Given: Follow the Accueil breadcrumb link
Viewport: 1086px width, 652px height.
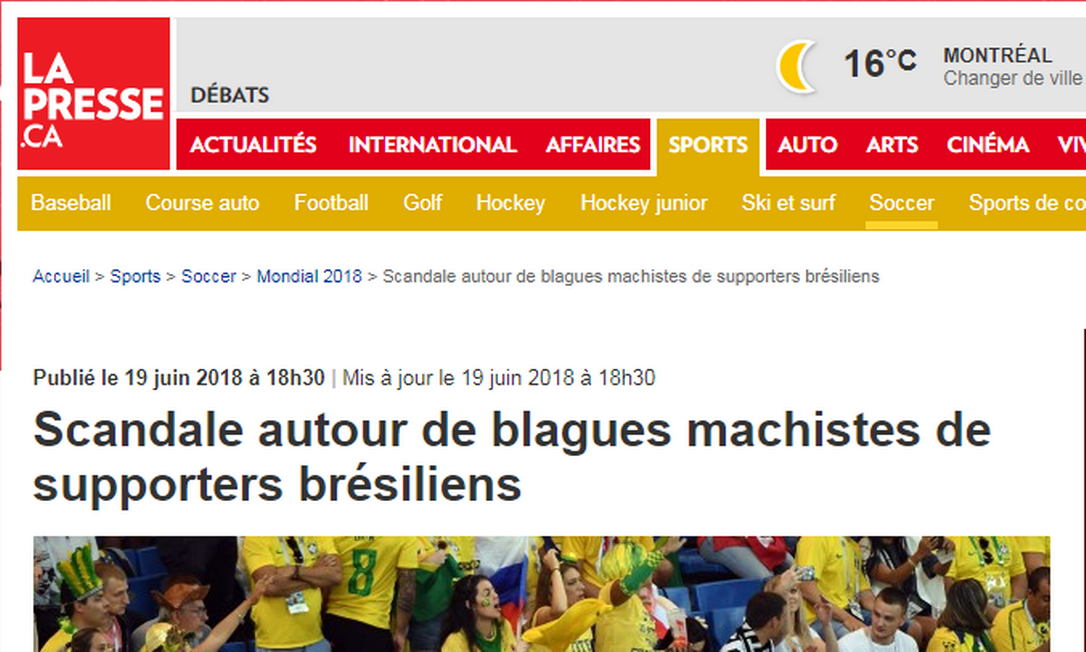Looking at the screenshot, I should [x=61, y=276].
